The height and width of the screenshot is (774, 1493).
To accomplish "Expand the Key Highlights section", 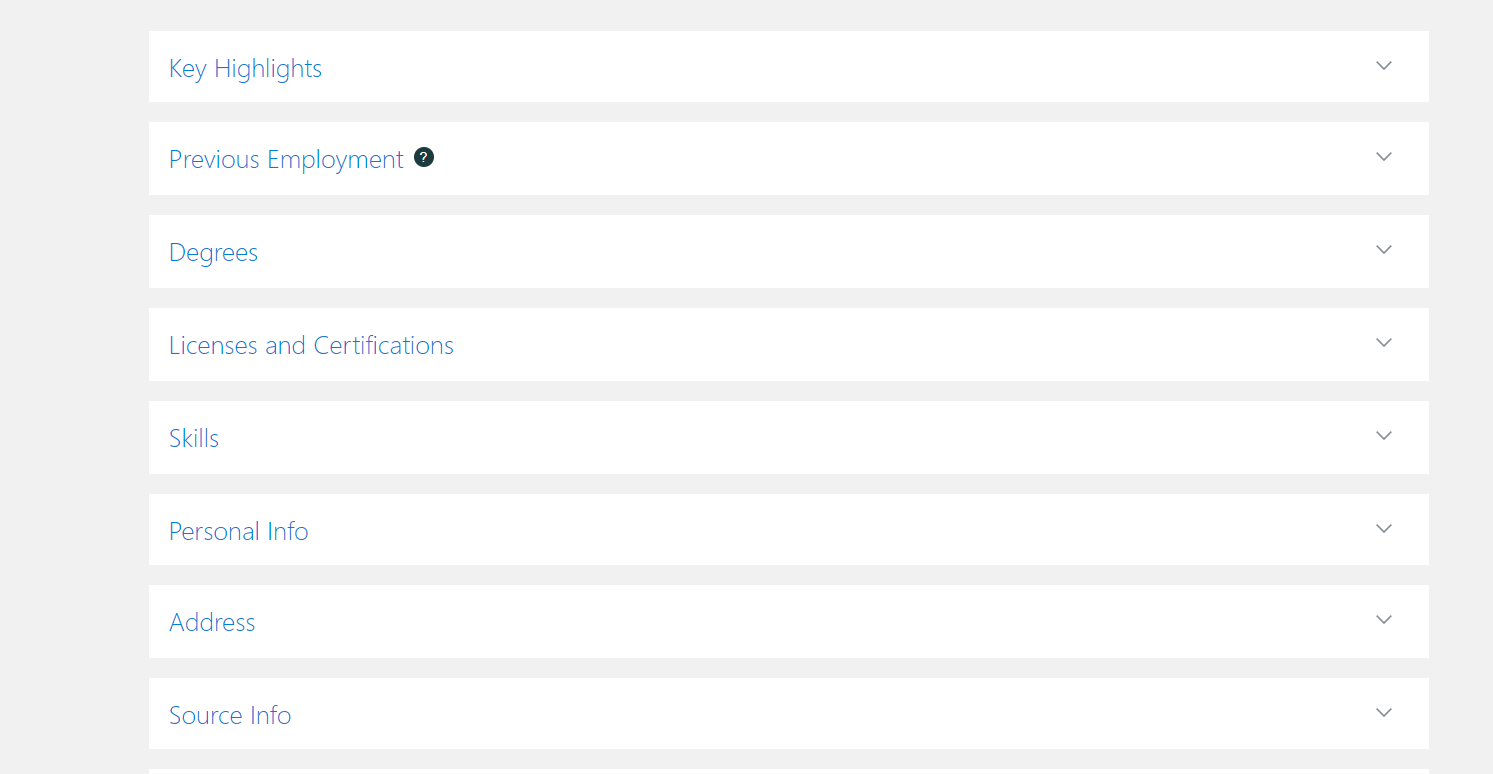I will click(x=1383, y=66).
